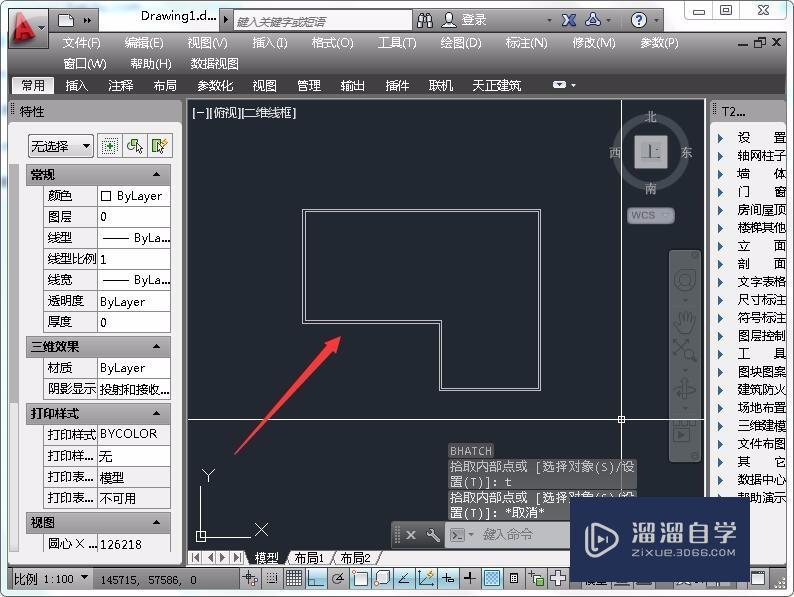
Task: Switch to the 布局2 layout tab
Action: click(x=355, y=558)
